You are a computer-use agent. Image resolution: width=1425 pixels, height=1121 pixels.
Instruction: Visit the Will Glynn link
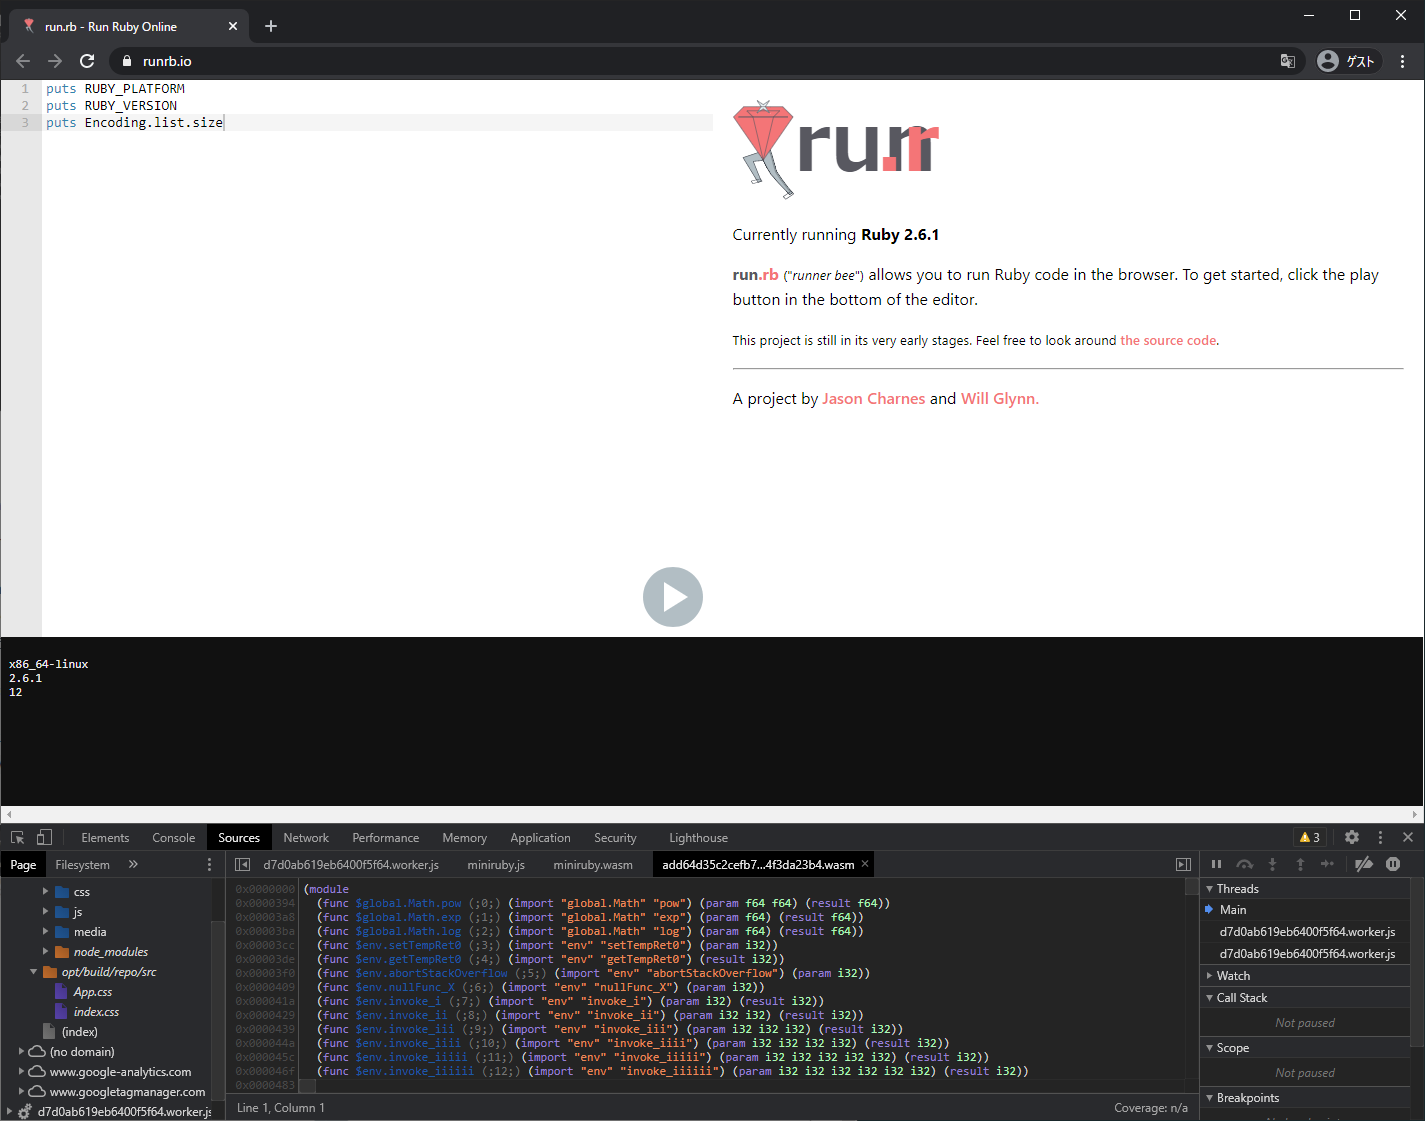[1000, 399]
